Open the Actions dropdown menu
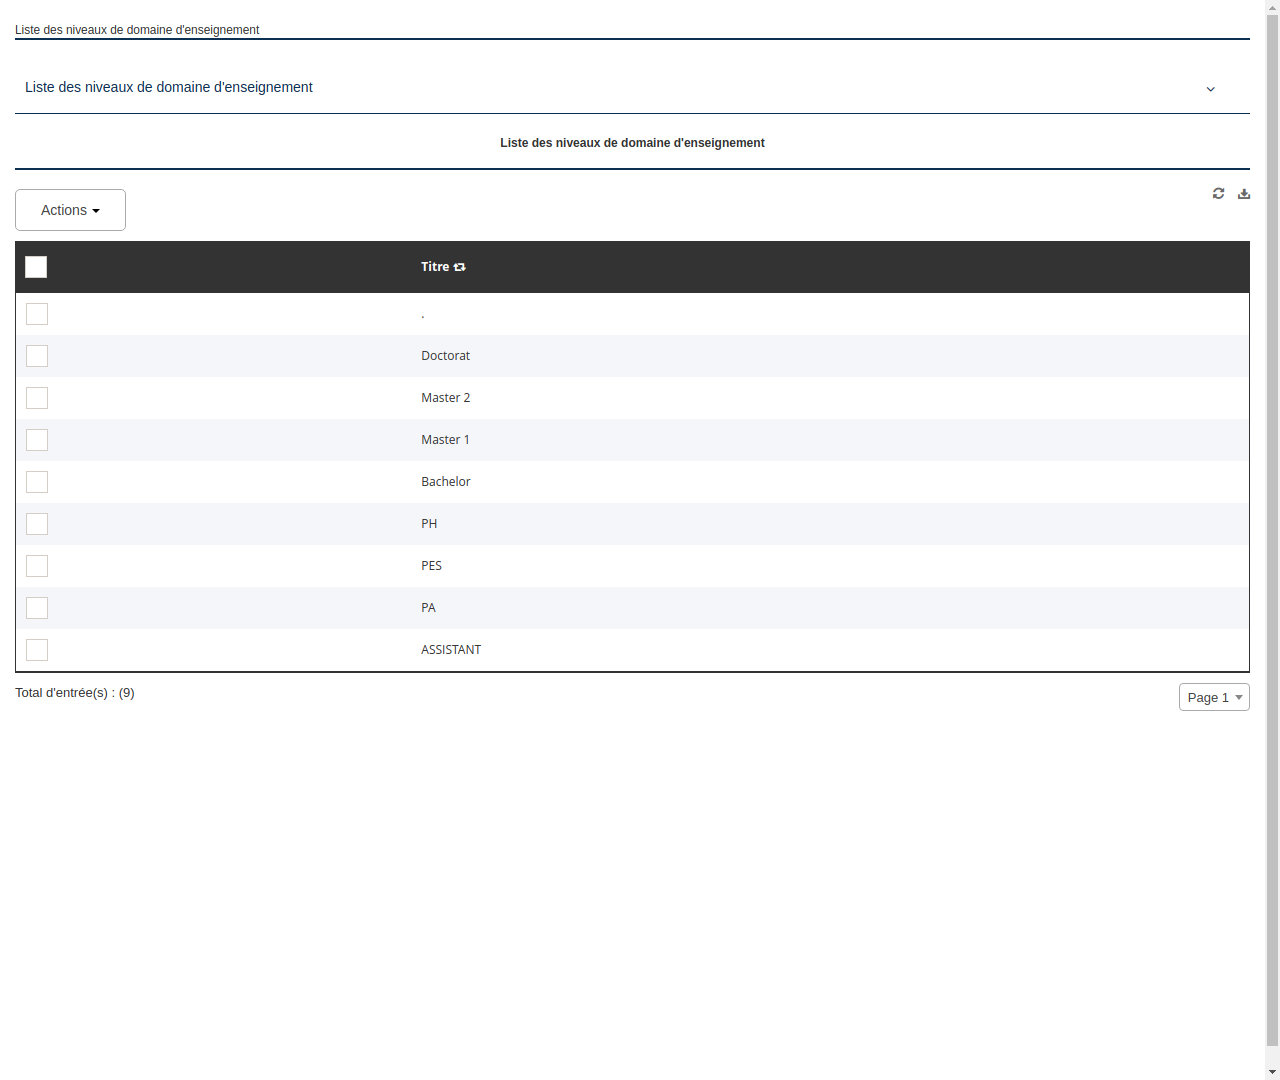1280x1080 pixels. (70, 210)
